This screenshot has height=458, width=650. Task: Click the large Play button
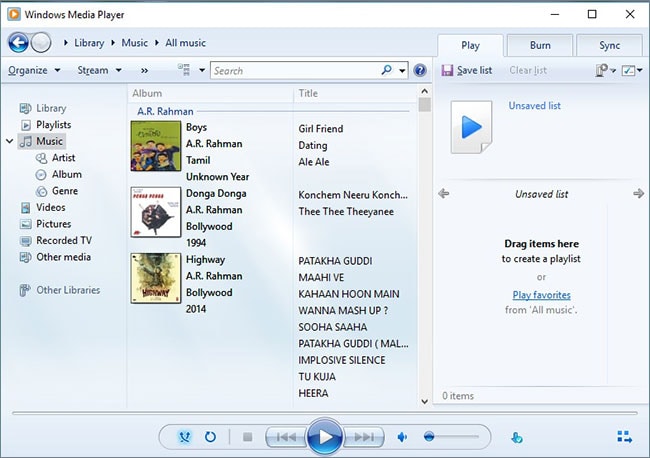coord(325,436)
